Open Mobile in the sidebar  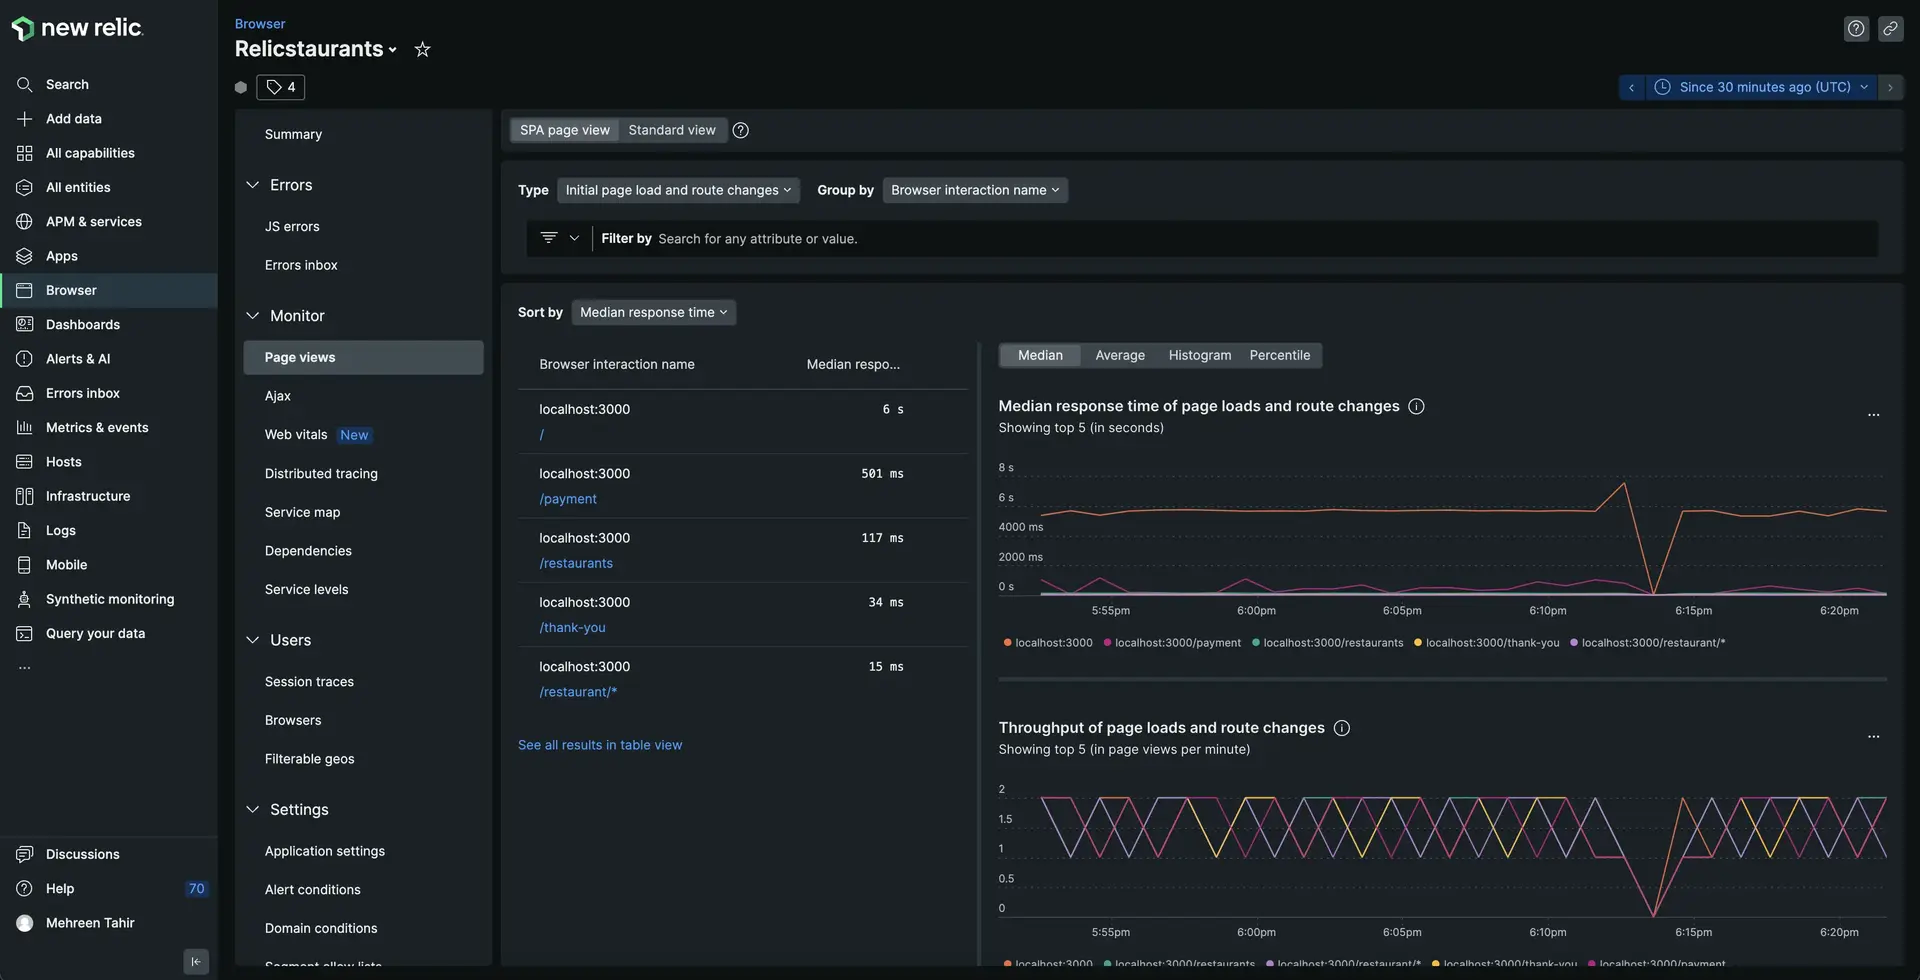66,565
